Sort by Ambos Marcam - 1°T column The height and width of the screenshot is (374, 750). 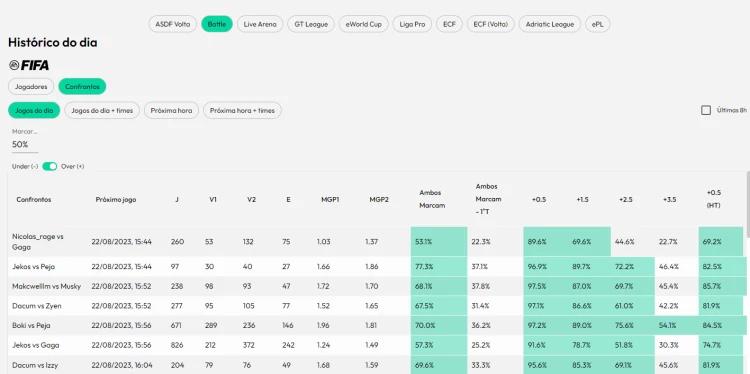point(488,198)
